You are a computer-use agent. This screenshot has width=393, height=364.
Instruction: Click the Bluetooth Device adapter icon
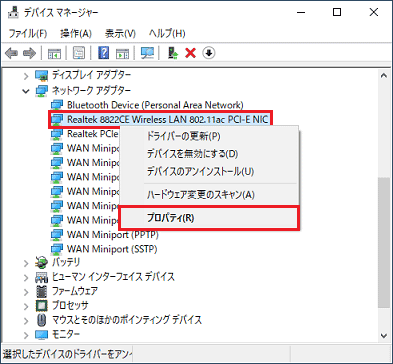[57, 105]
